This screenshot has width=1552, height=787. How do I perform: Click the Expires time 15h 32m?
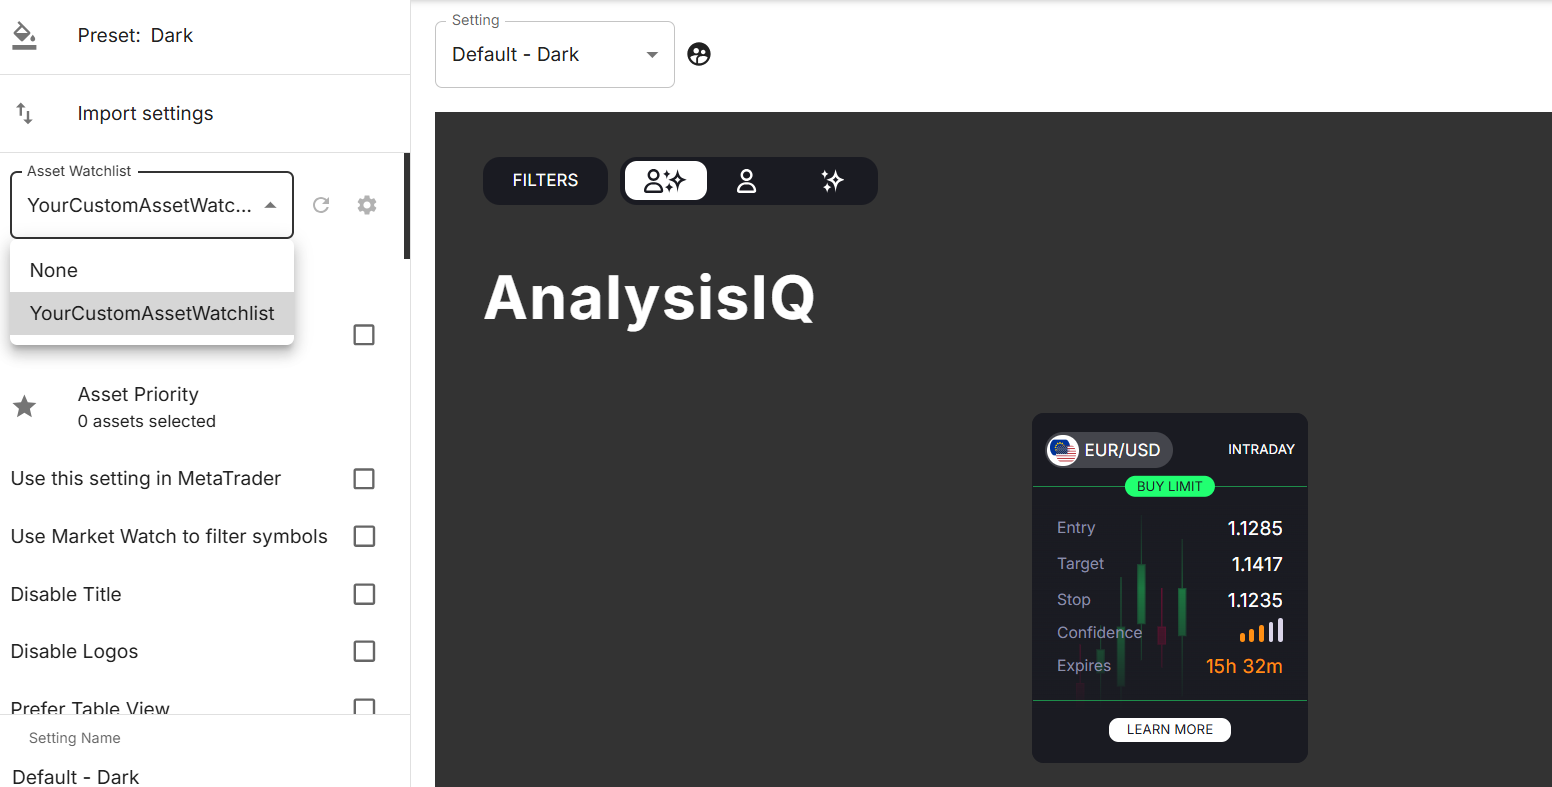(x=1244, y=667)
